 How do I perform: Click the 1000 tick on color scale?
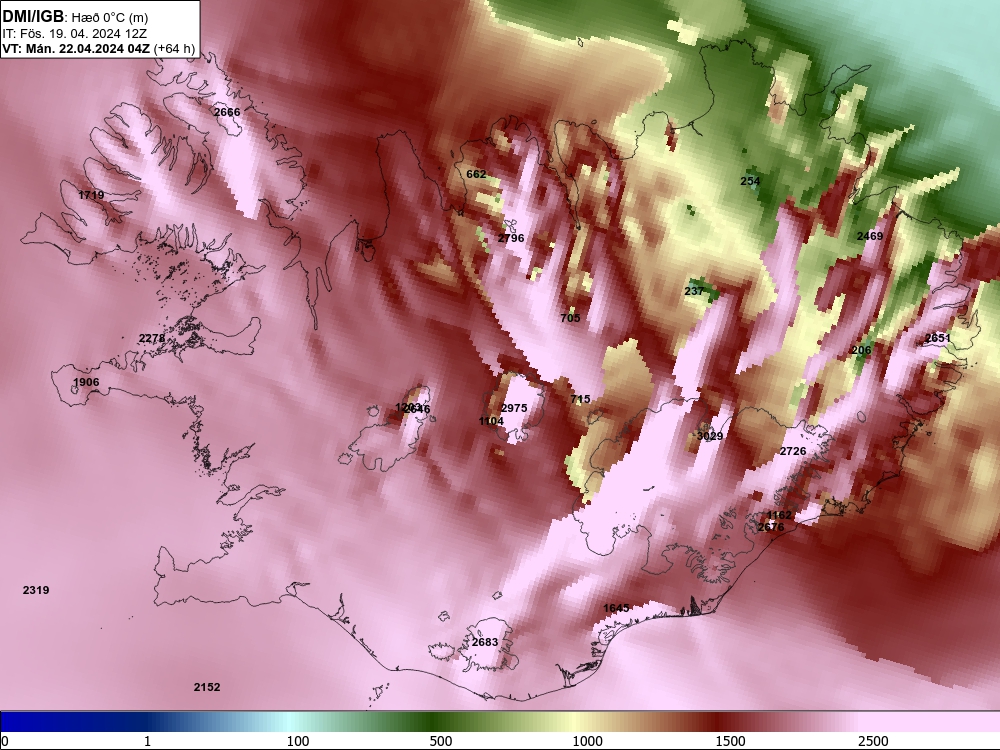(x=587, y=741)
